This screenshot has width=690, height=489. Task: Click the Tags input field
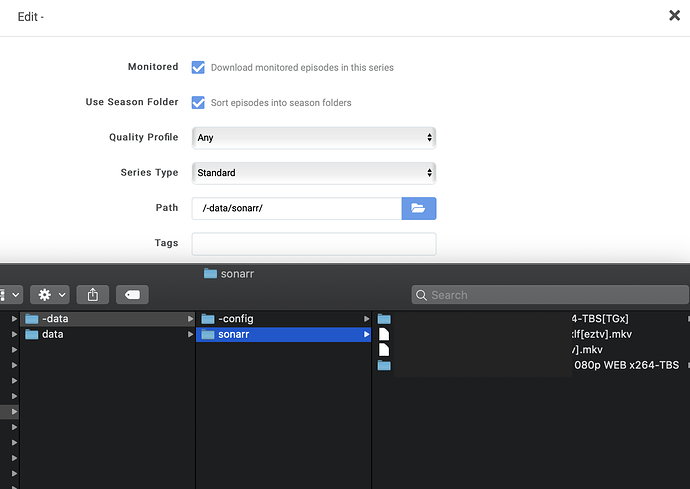(x=313, y=244)
